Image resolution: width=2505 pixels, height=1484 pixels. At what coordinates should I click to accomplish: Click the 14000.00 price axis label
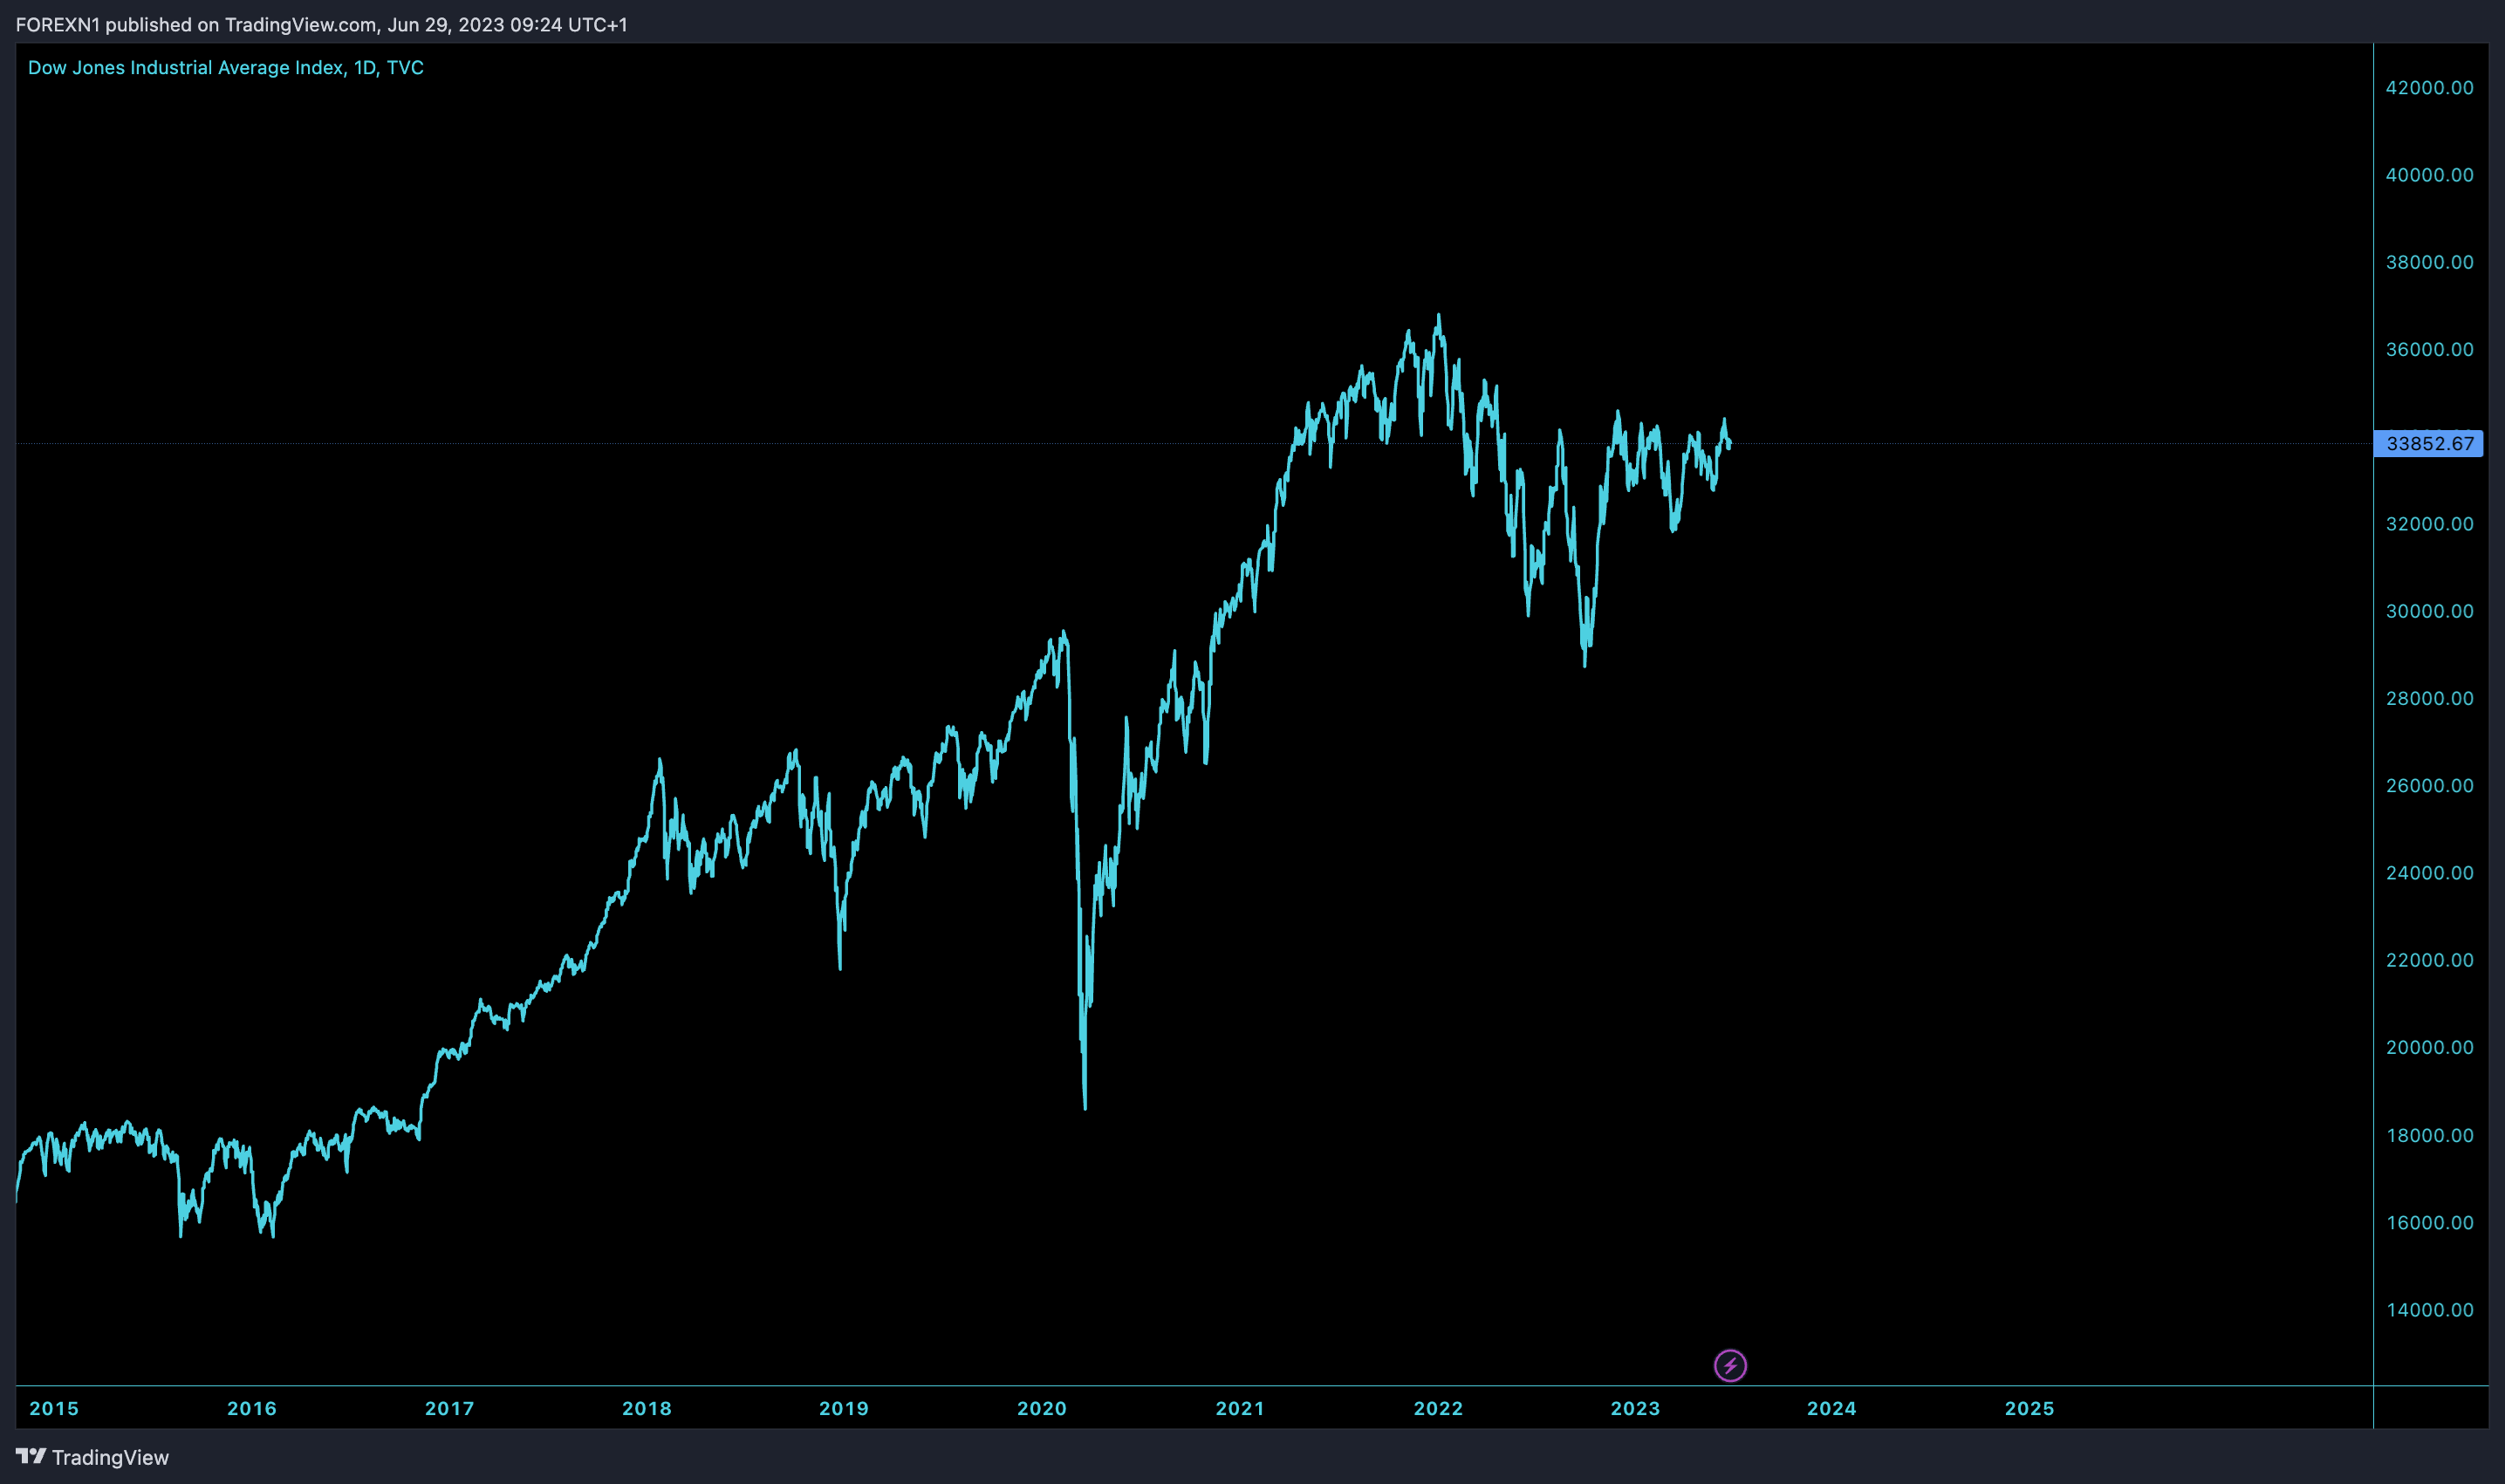tap(2430, 1309)
